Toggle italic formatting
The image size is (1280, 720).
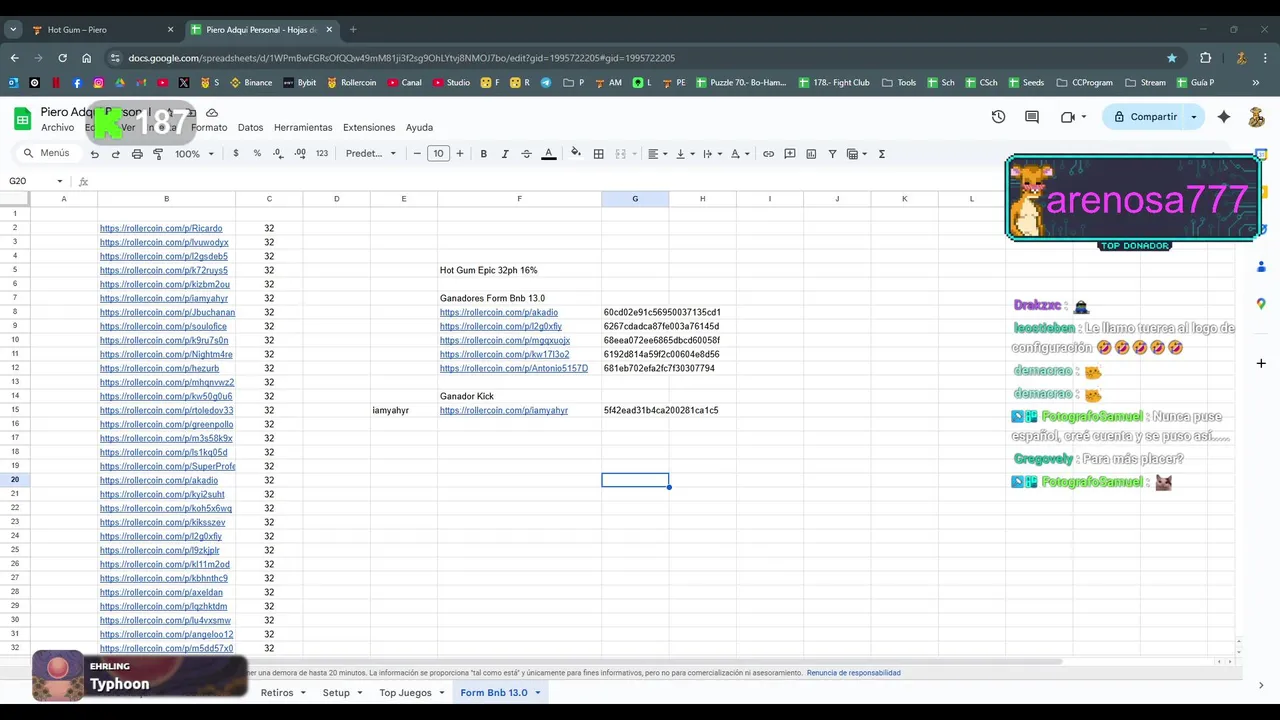(505, 154)
